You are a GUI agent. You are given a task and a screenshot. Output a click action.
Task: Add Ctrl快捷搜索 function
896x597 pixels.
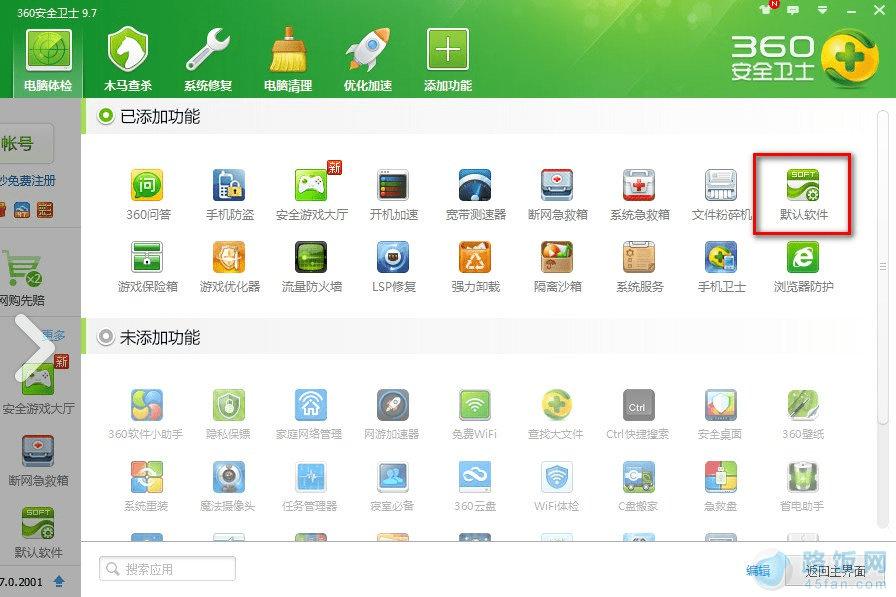[x=638, y=414]
